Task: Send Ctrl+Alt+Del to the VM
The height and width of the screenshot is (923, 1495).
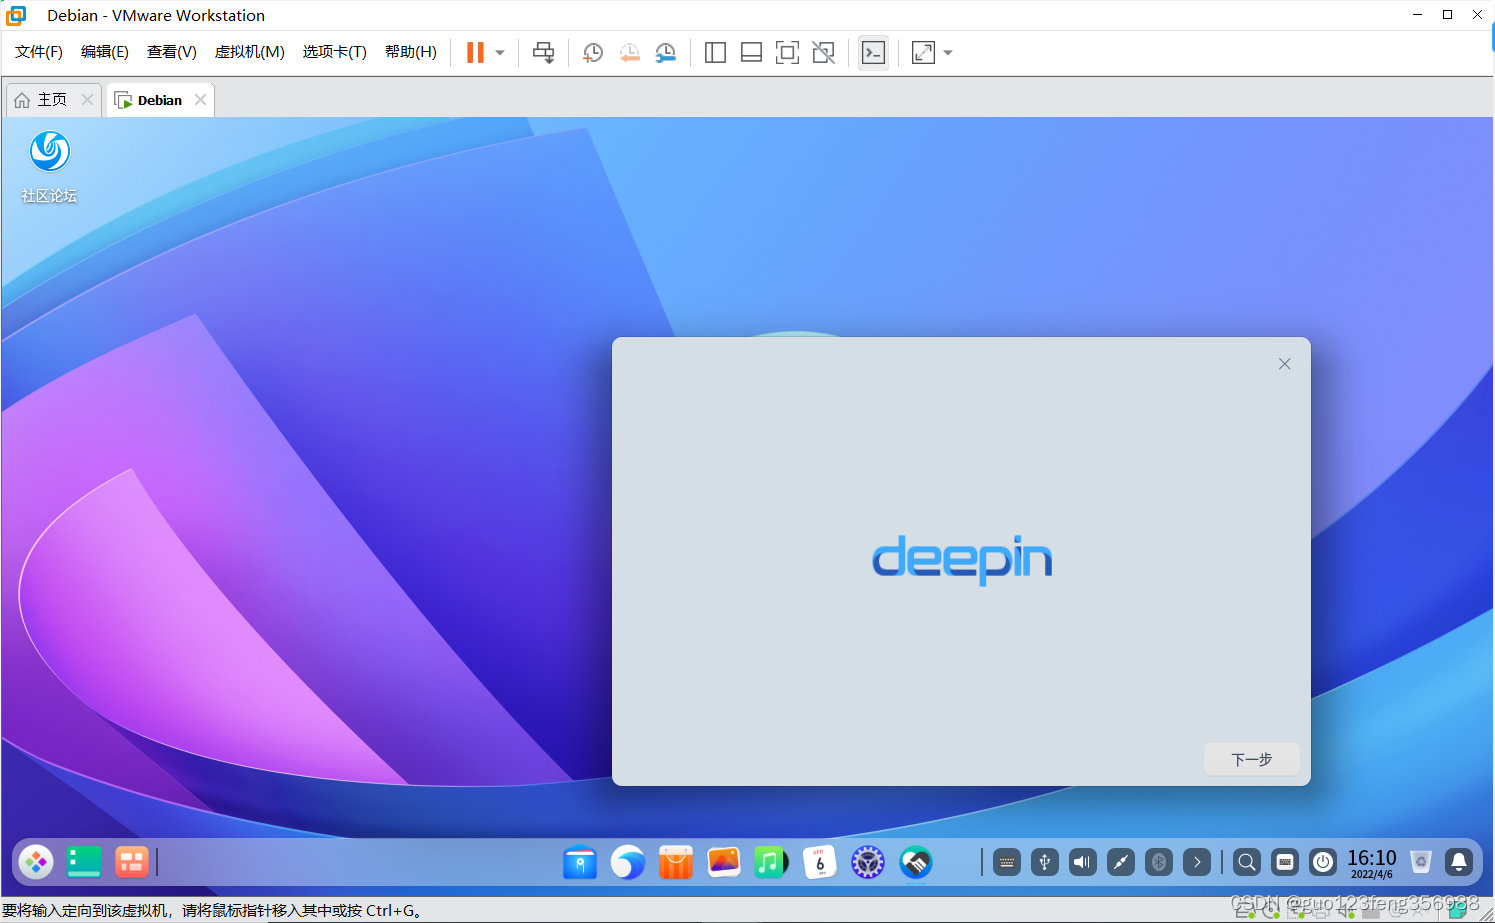Action: coord(543,53)
